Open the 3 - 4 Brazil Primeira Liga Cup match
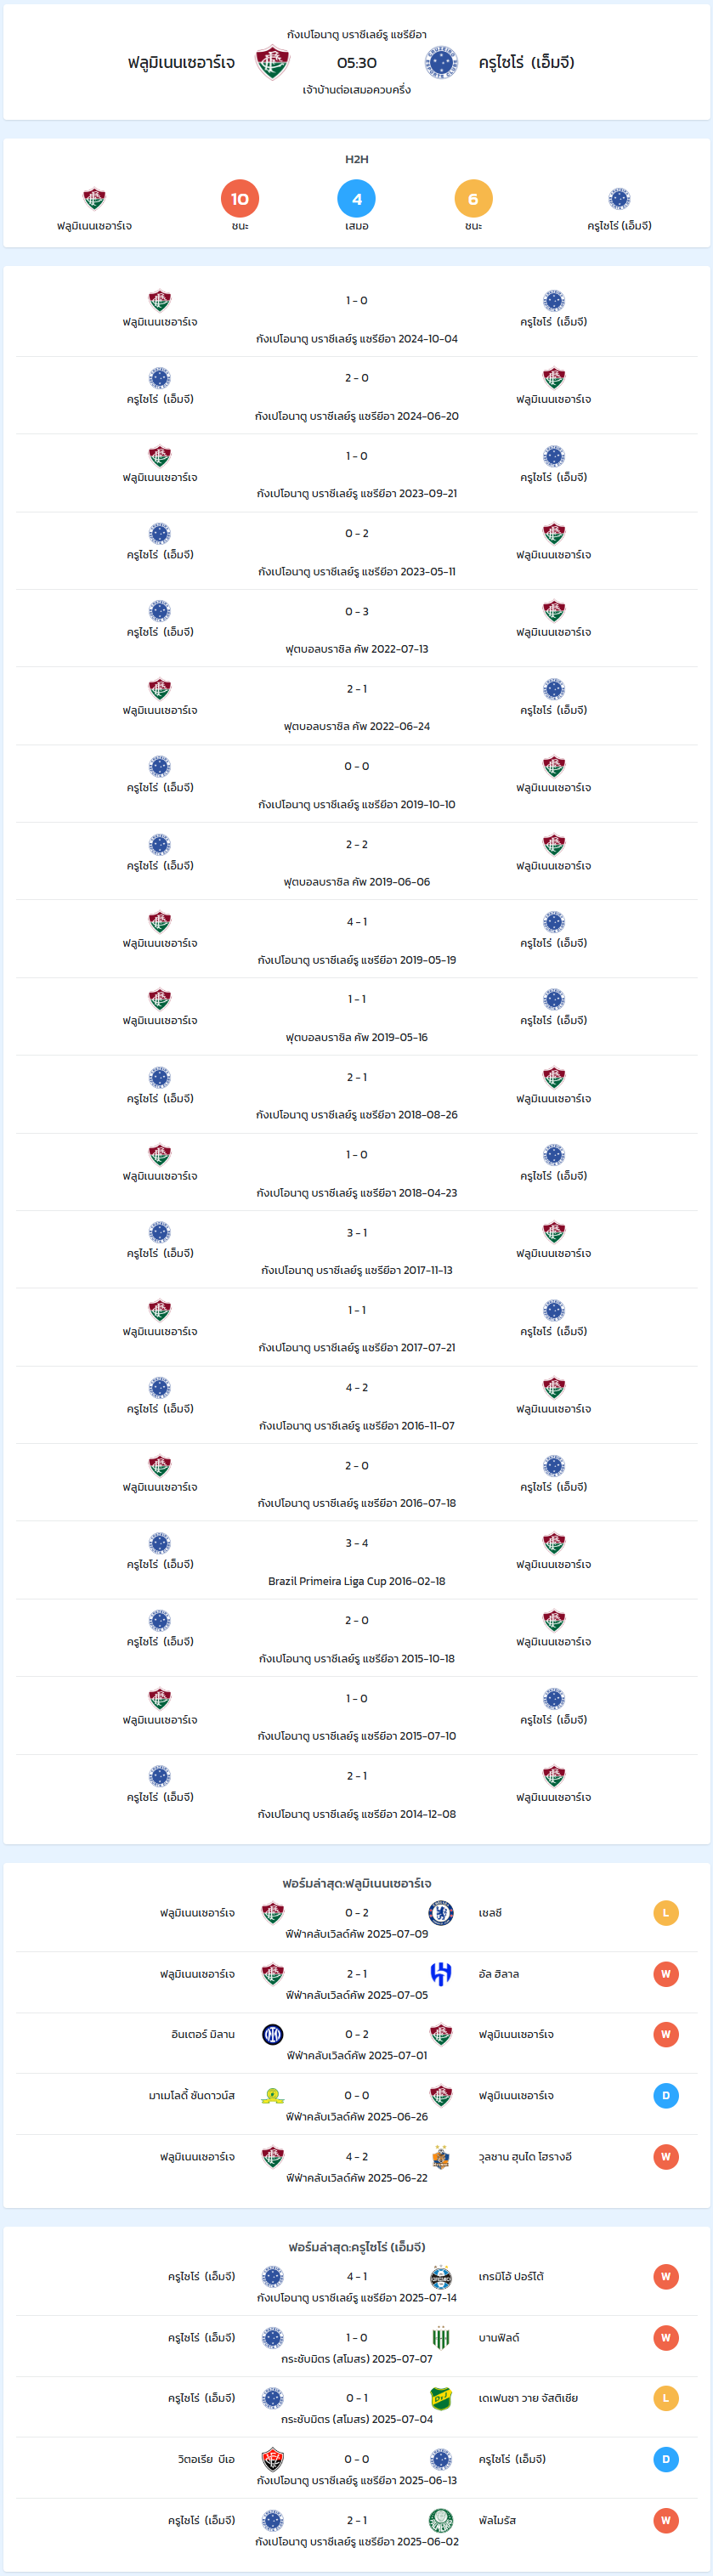This screenshot has width=713, height=2576. coord(357,1560)
